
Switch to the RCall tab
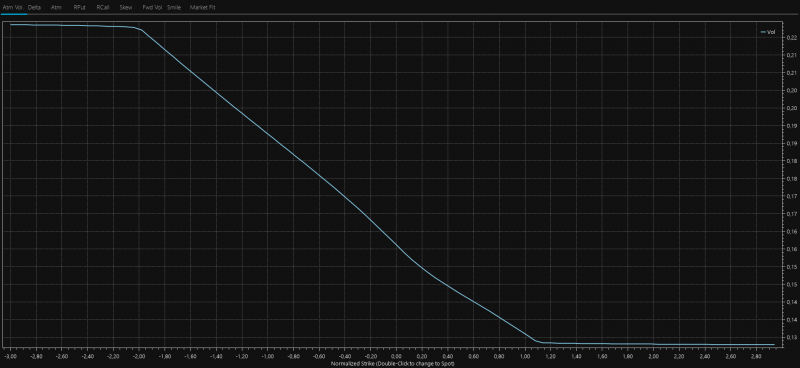coord(103,8)
